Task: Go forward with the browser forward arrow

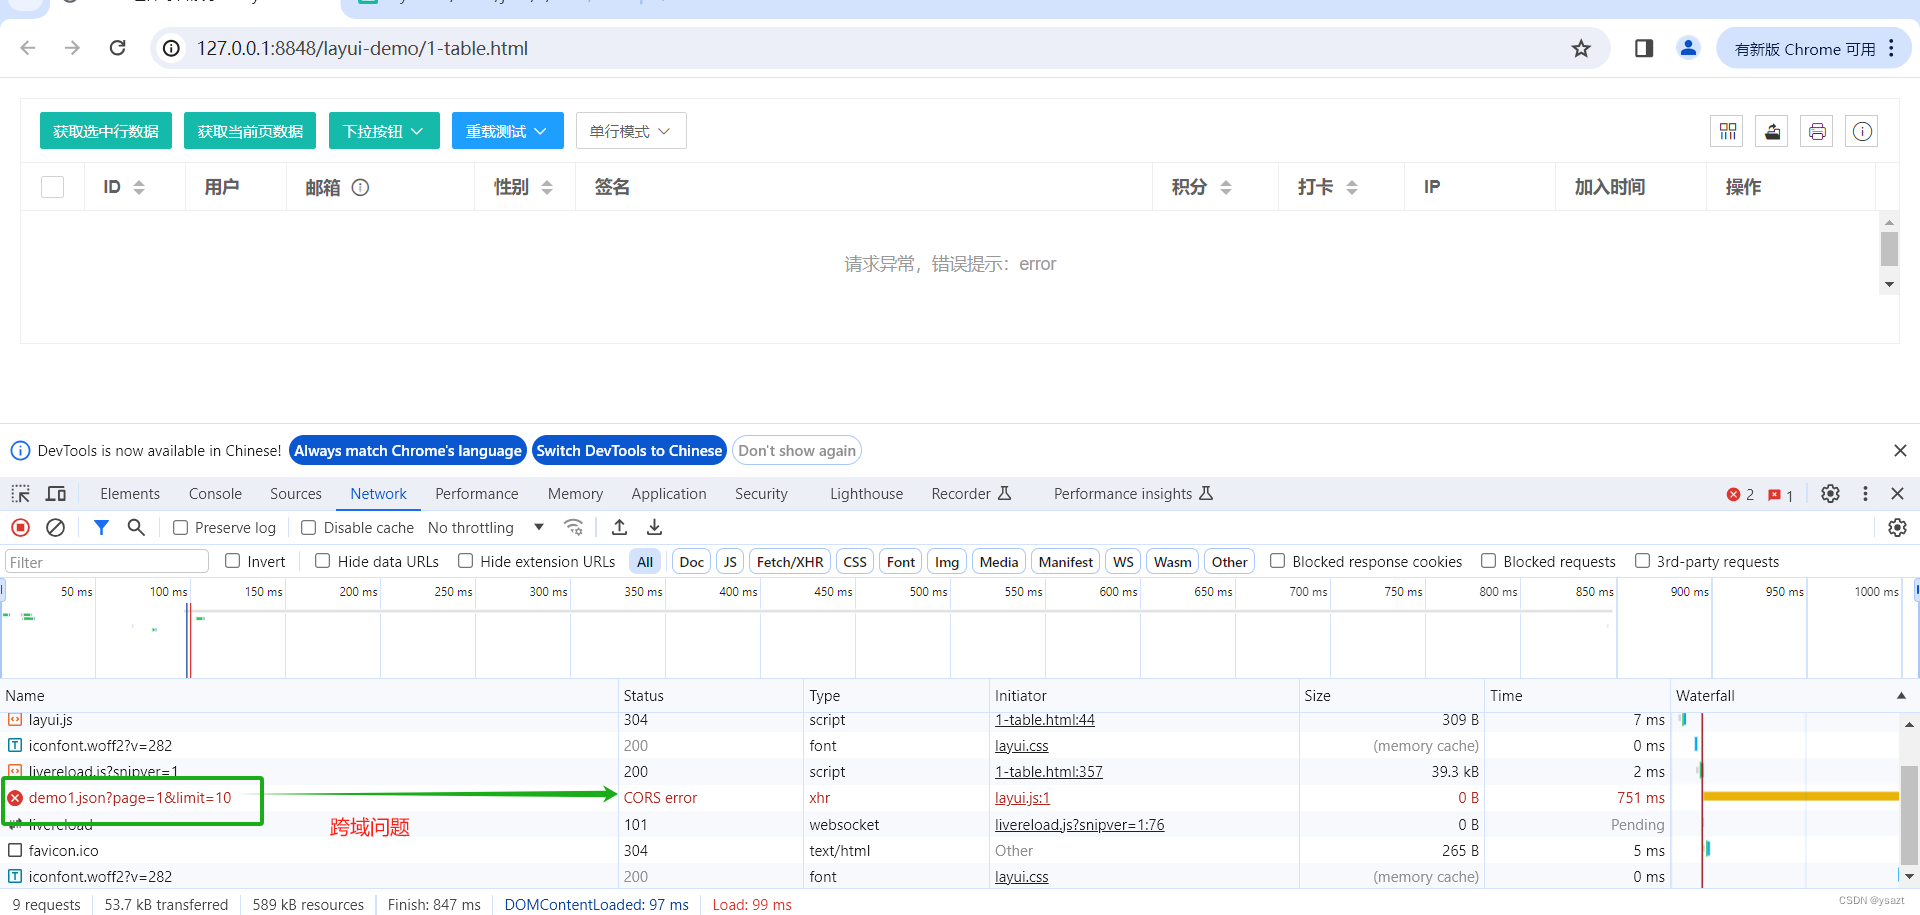Action: click(72, 48)
